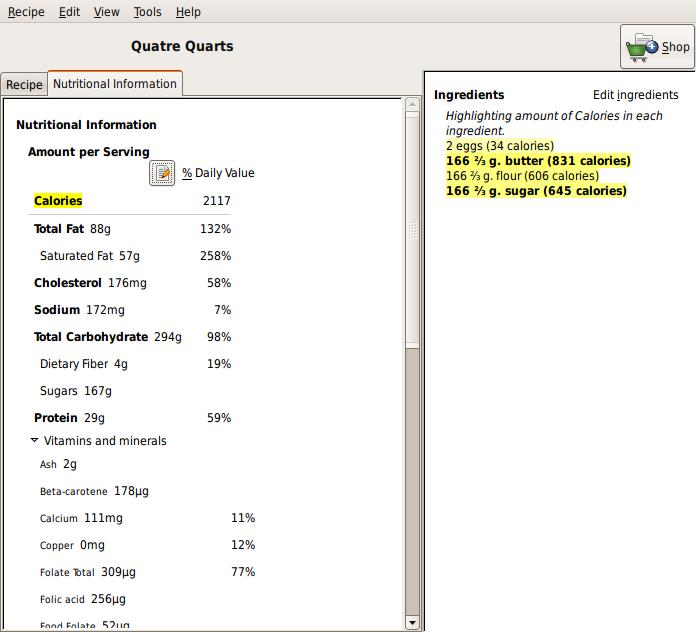Screen dimensions: 696x632
Task: Open the Tools menu
Action: [147, 12]
